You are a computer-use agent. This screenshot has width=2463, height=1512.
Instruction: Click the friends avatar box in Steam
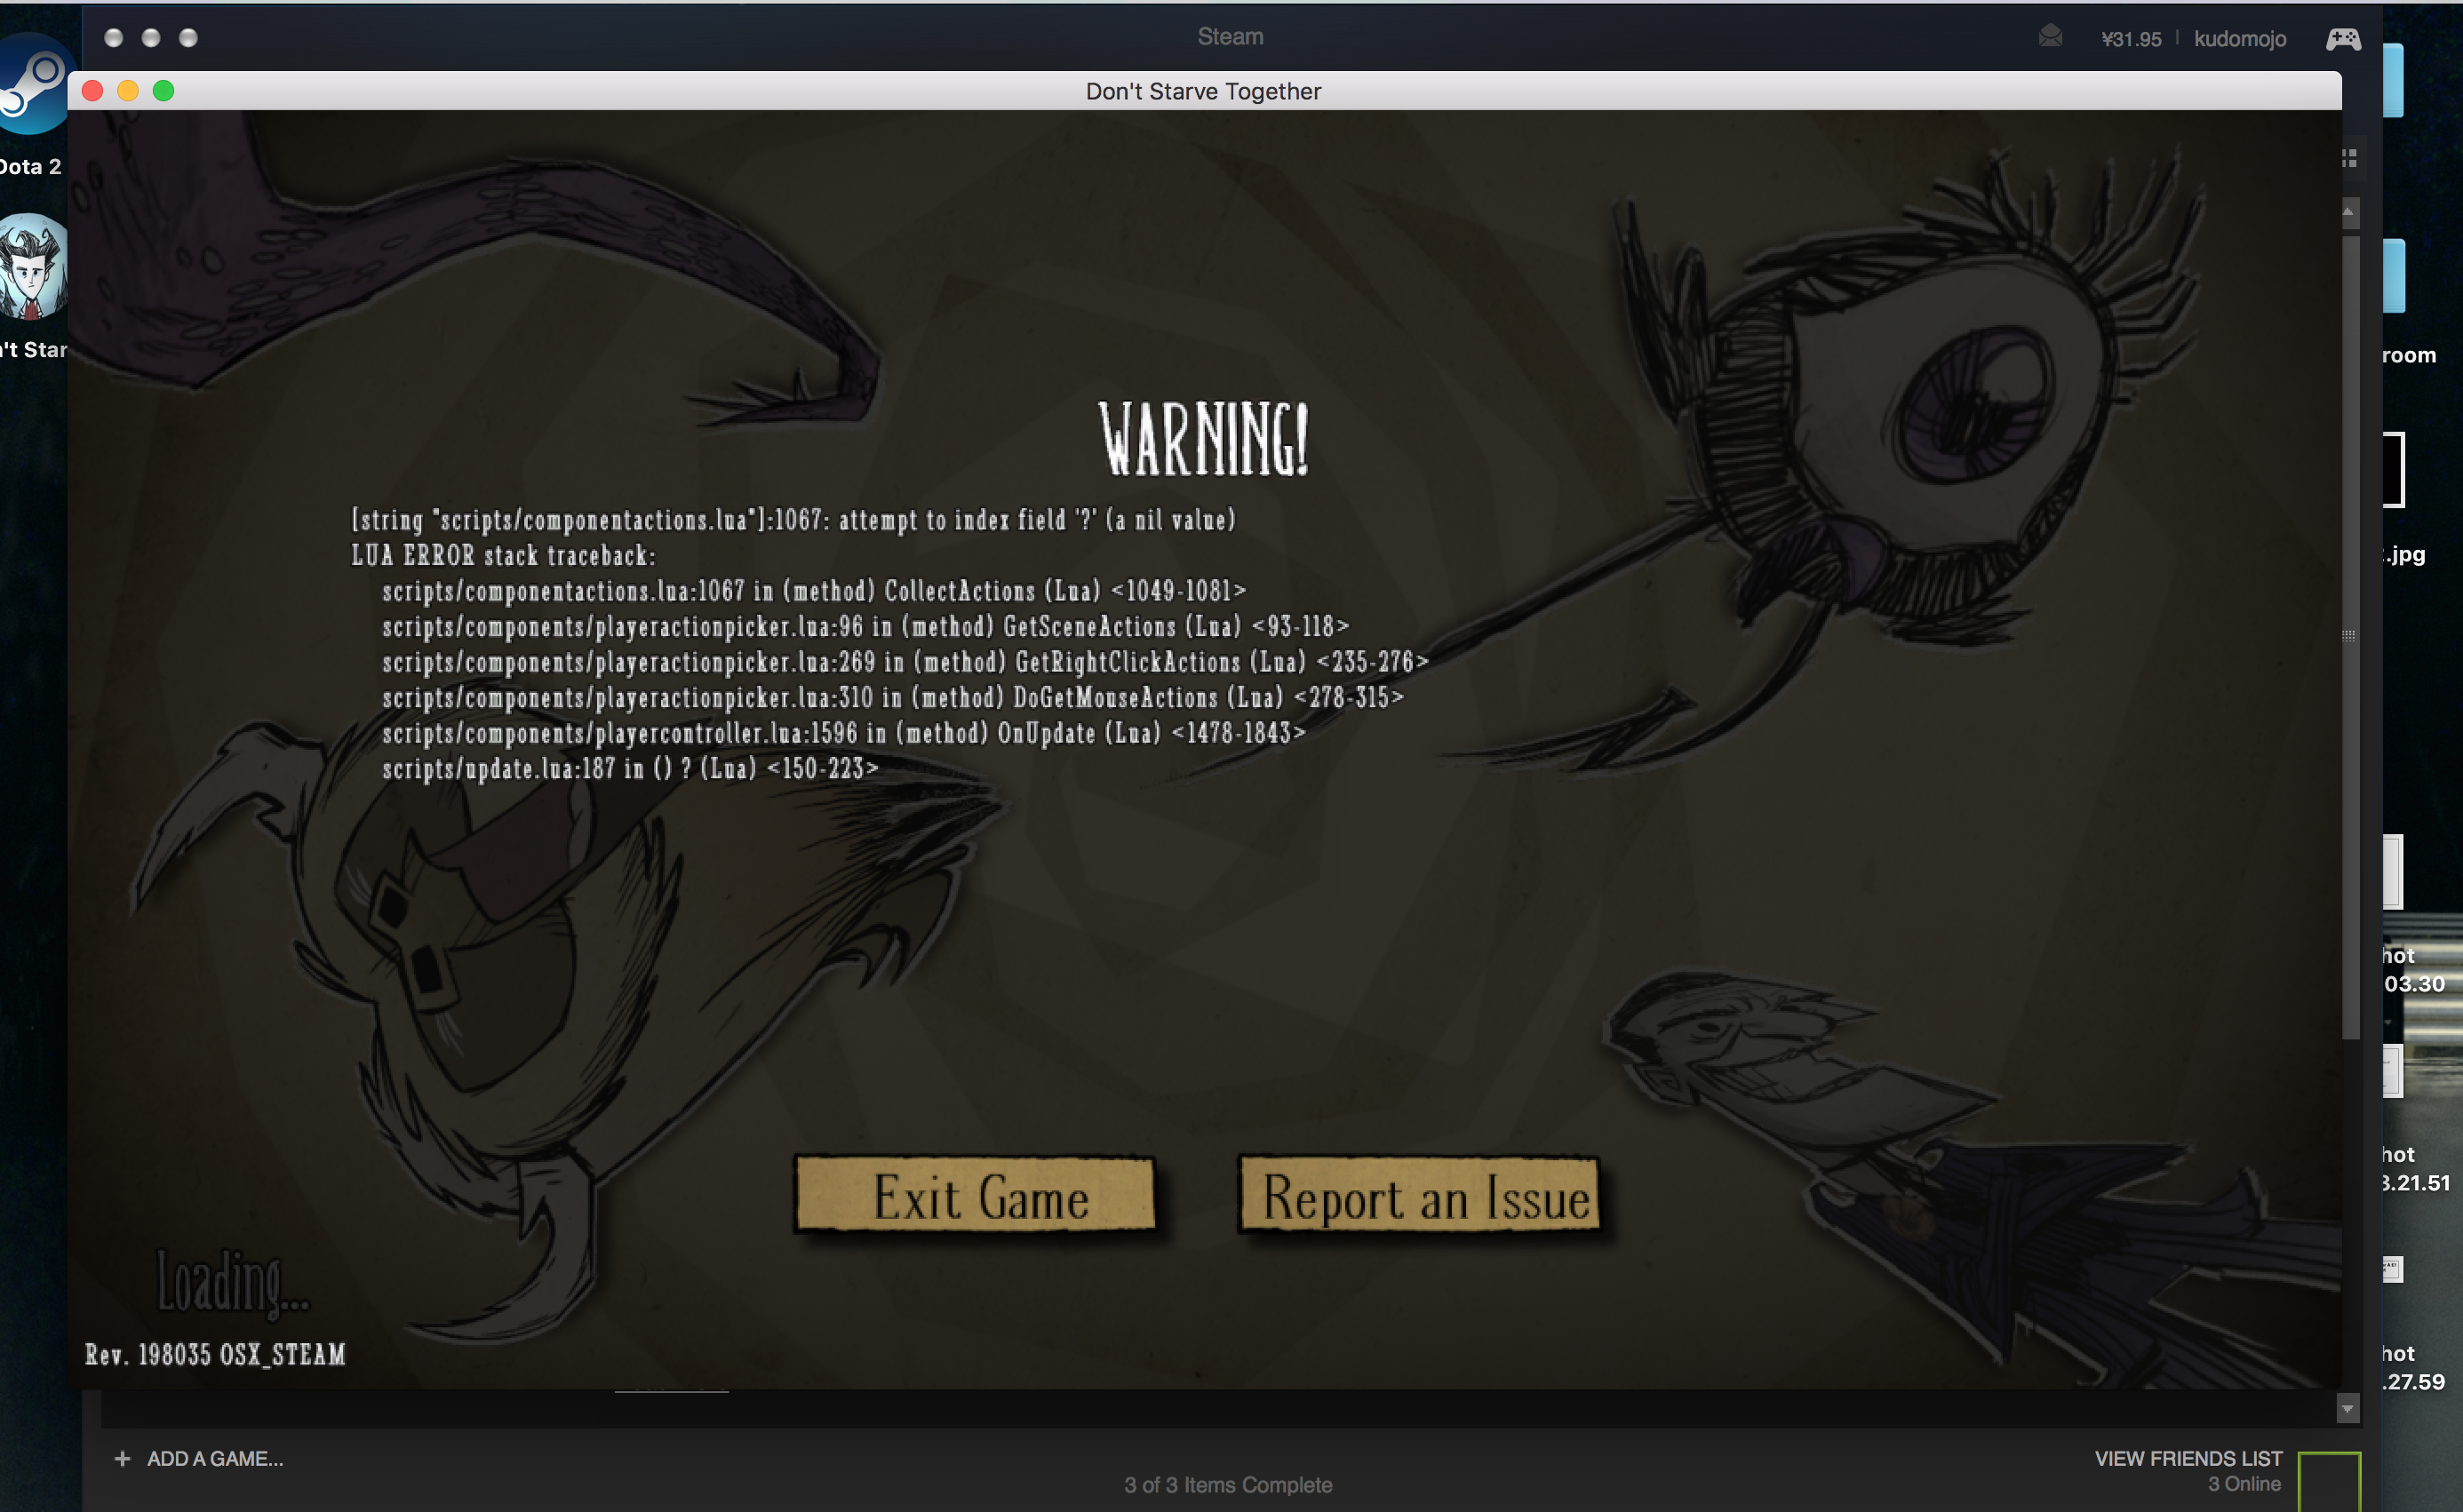[2329, 1481]
